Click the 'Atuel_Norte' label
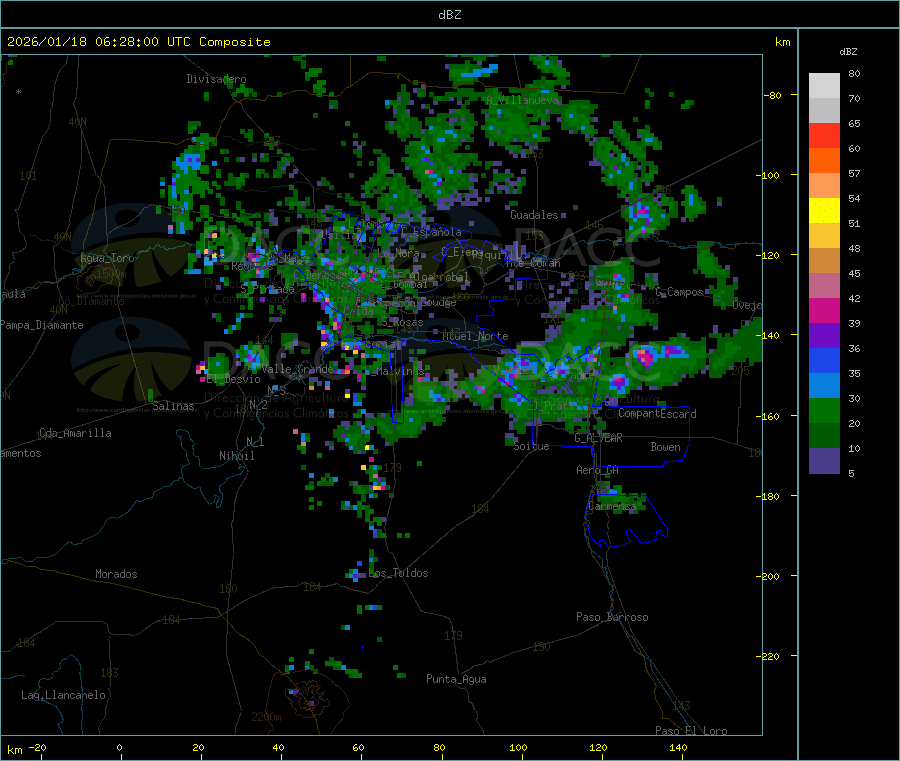The image size is (900, 761). 475,336
